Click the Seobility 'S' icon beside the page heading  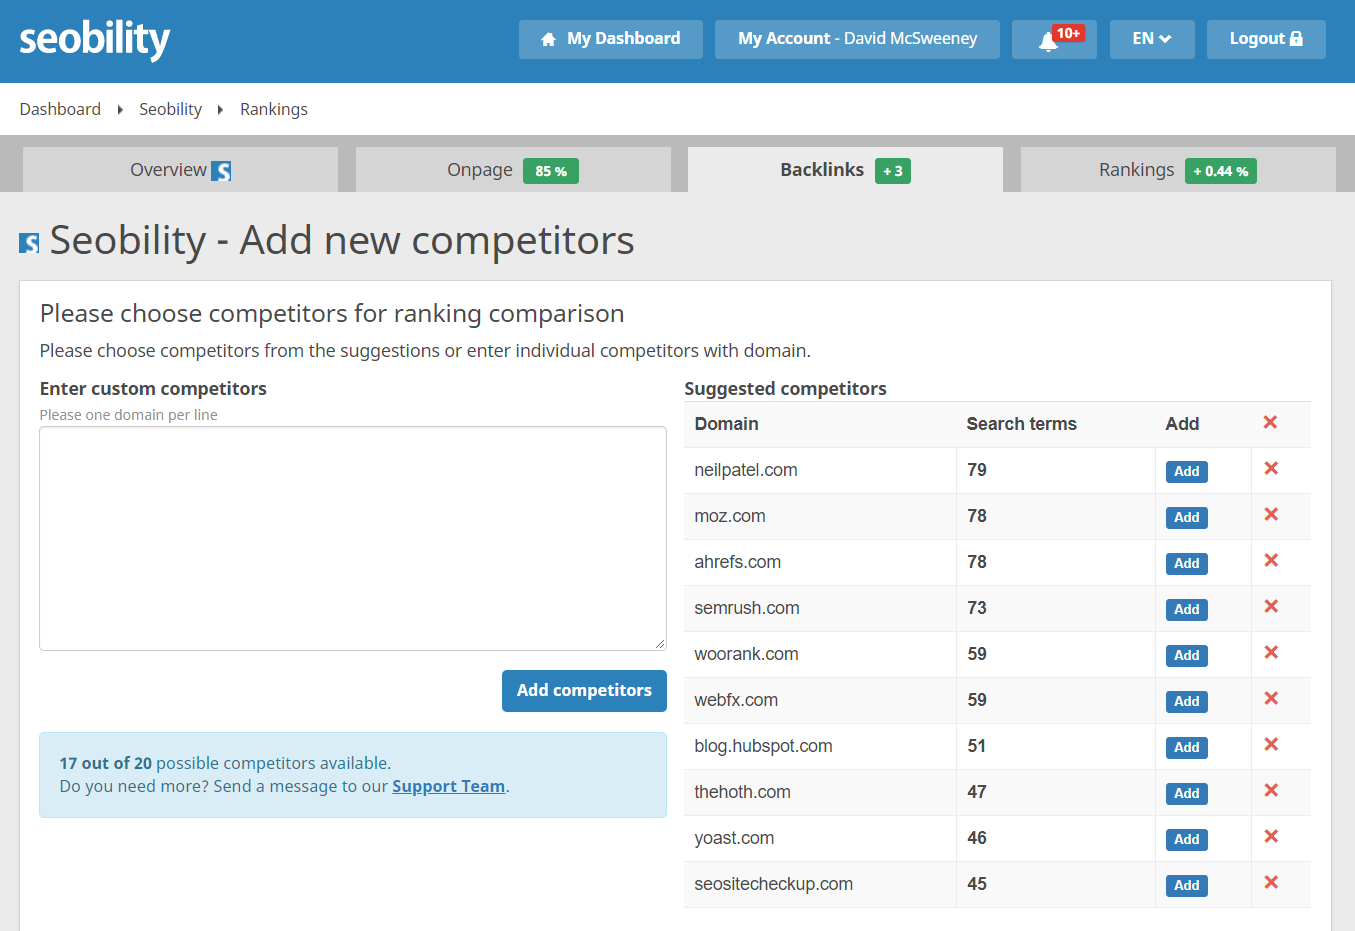coord(27,242)
